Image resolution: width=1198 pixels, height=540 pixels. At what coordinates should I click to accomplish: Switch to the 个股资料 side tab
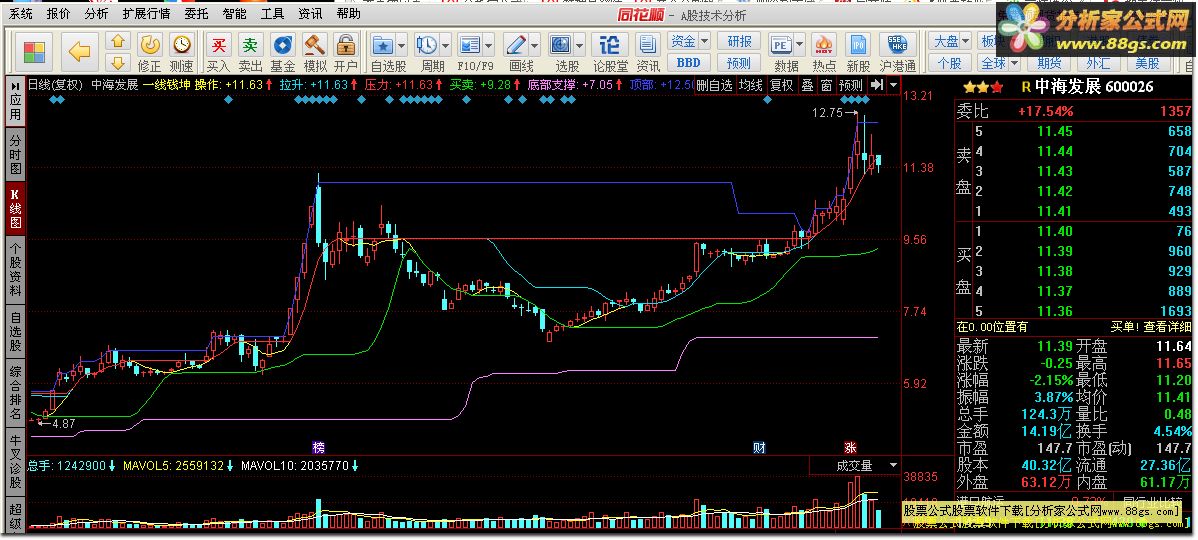click(x=15, y=270)
